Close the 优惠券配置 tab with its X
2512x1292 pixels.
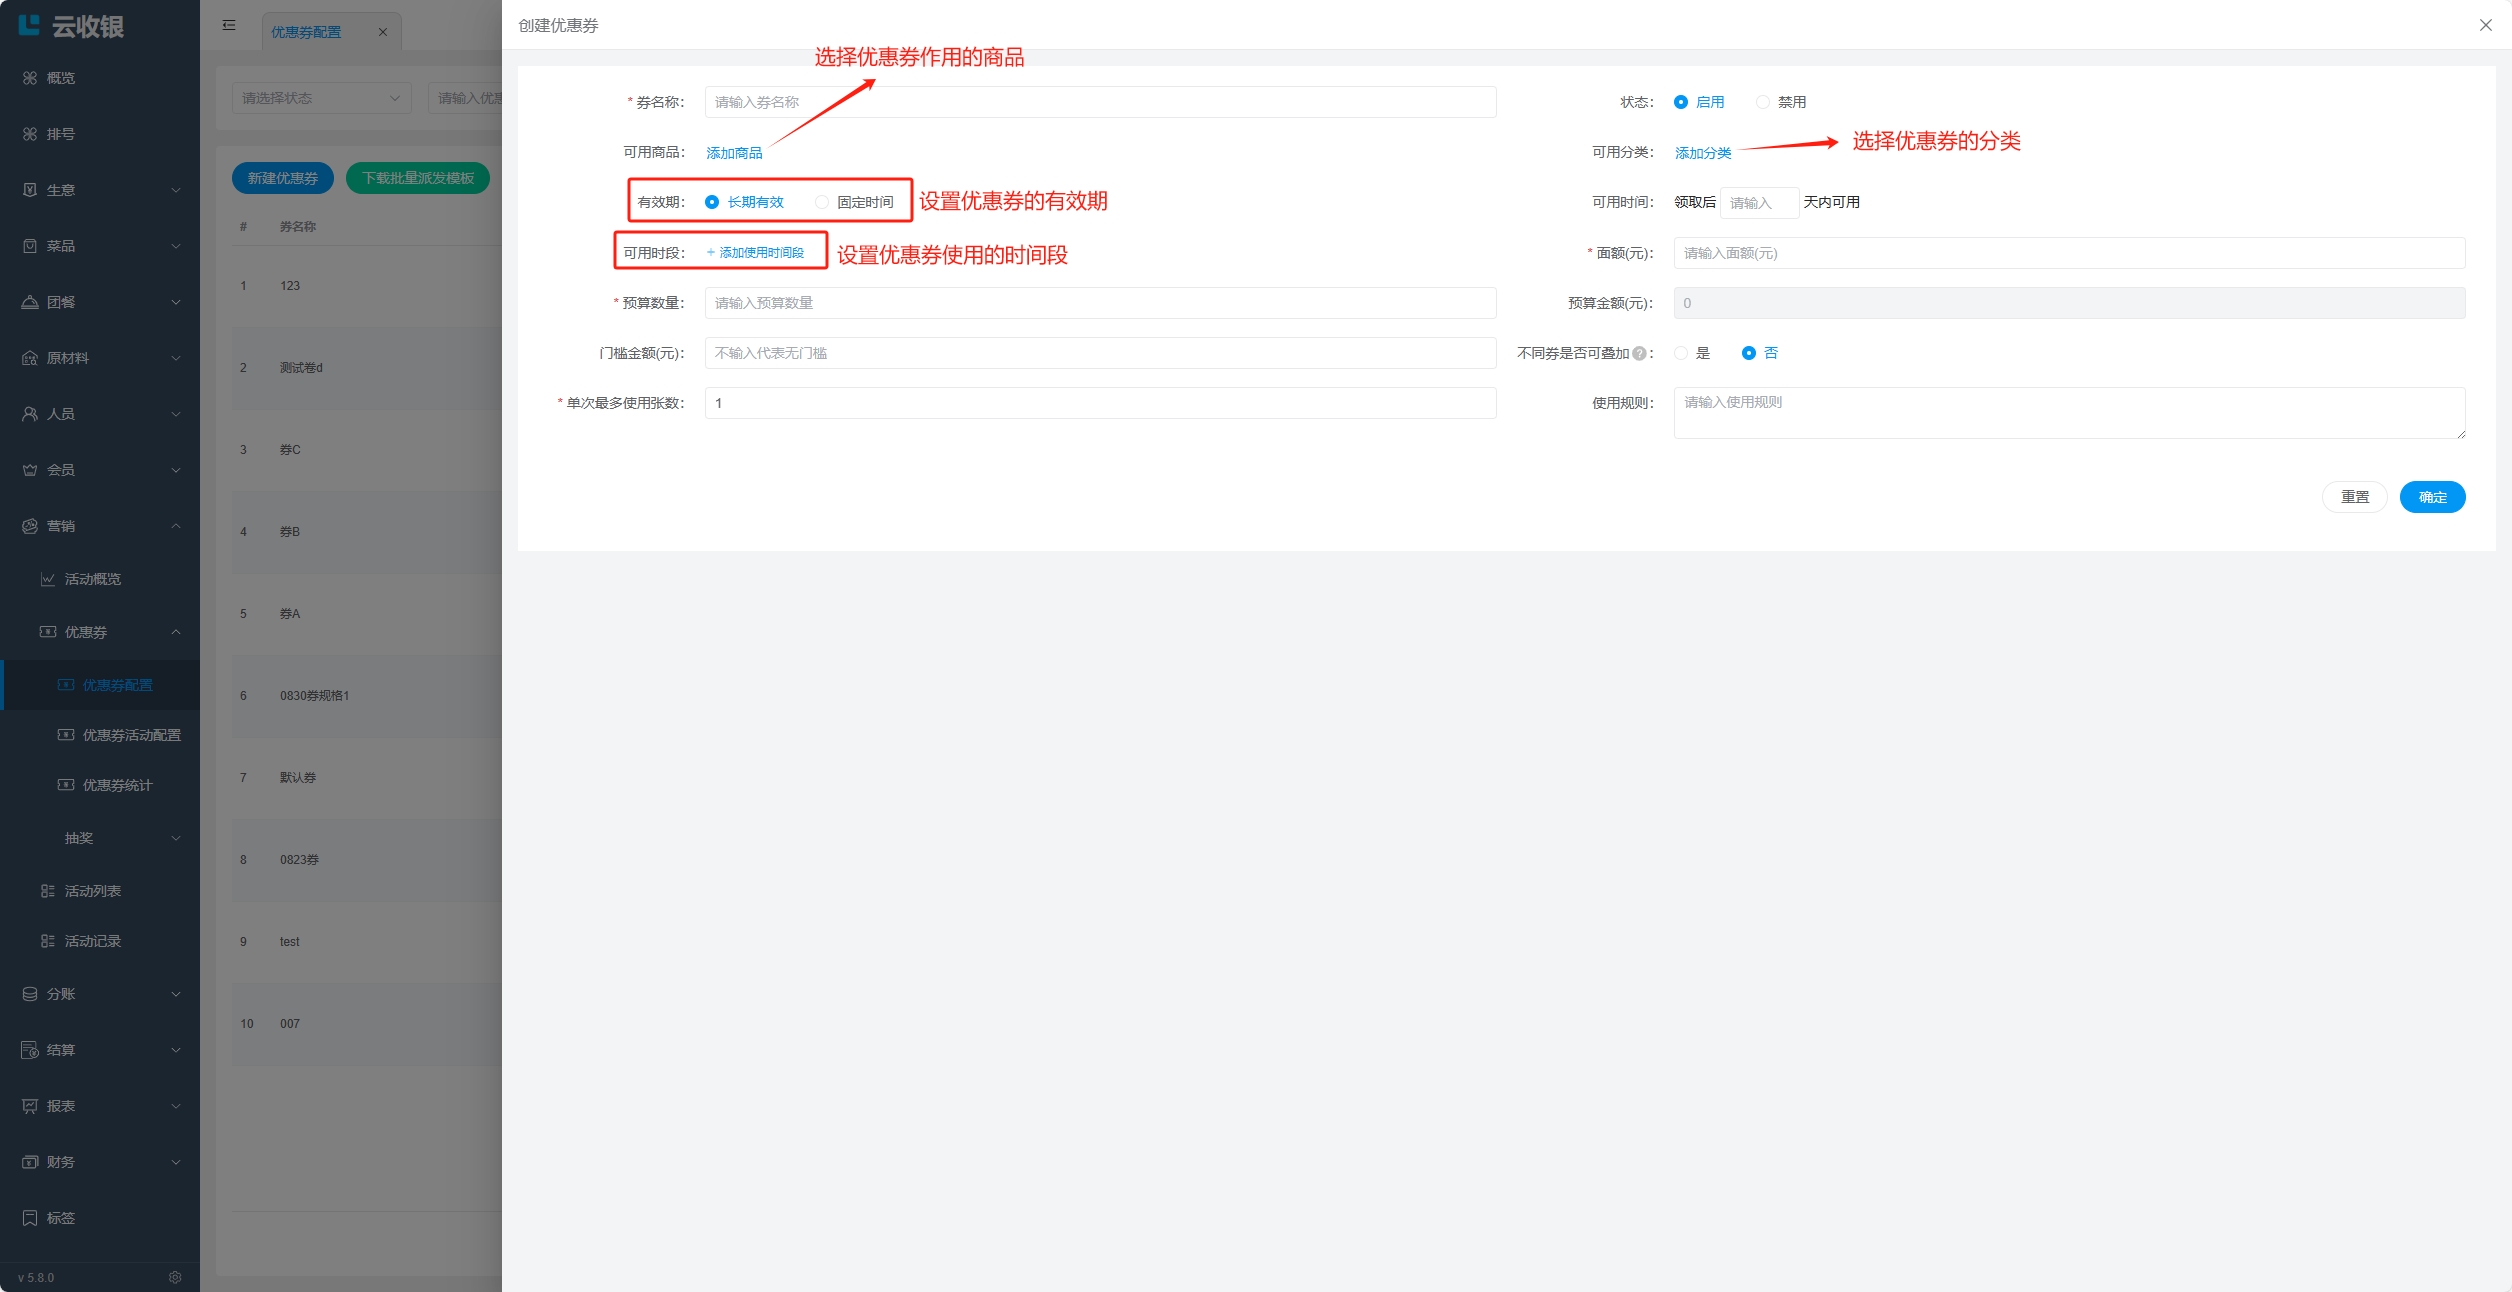tap(382, 32)
